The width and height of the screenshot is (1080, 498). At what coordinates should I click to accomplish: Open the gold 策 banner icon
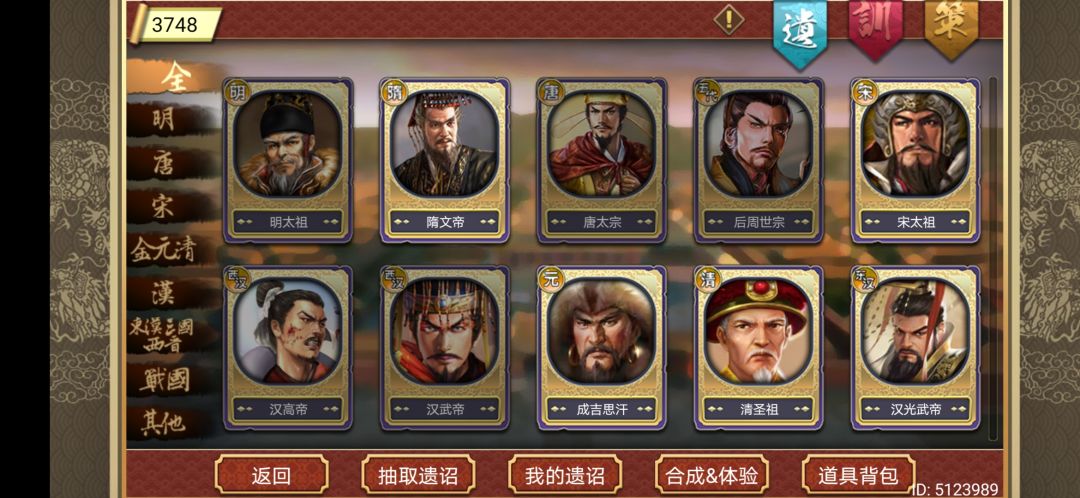pyautogui.click(x=951, y=30)
